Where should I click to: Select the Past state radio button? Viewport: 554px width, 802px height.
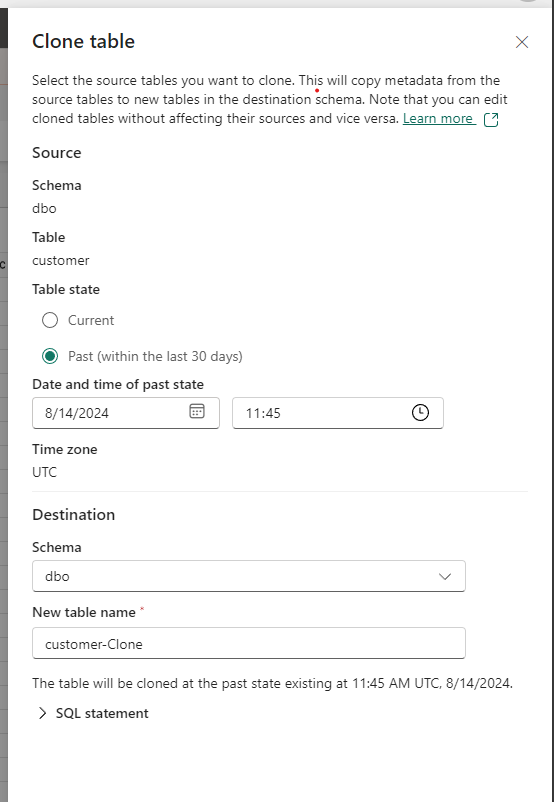point(50,356)
